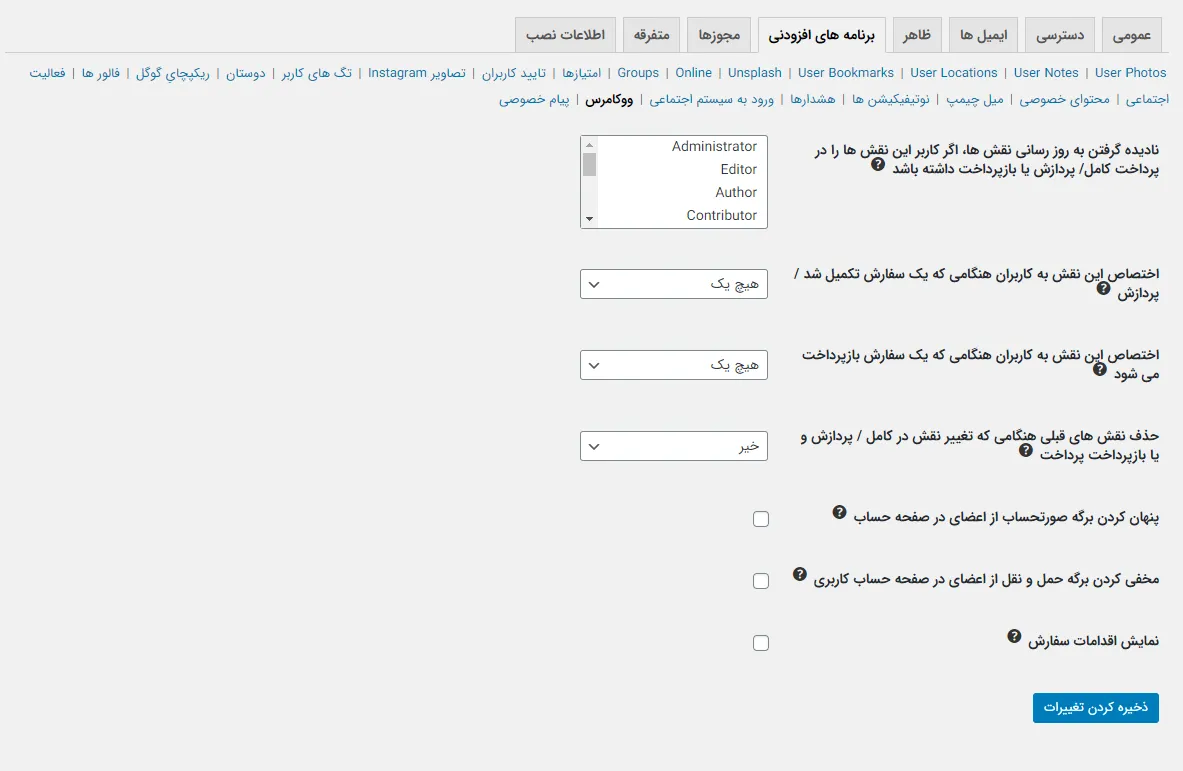Viewport: 1183px width, 771px height.
Task: Open role dropdown for refunded orders
Action: [x=674, y=365]
